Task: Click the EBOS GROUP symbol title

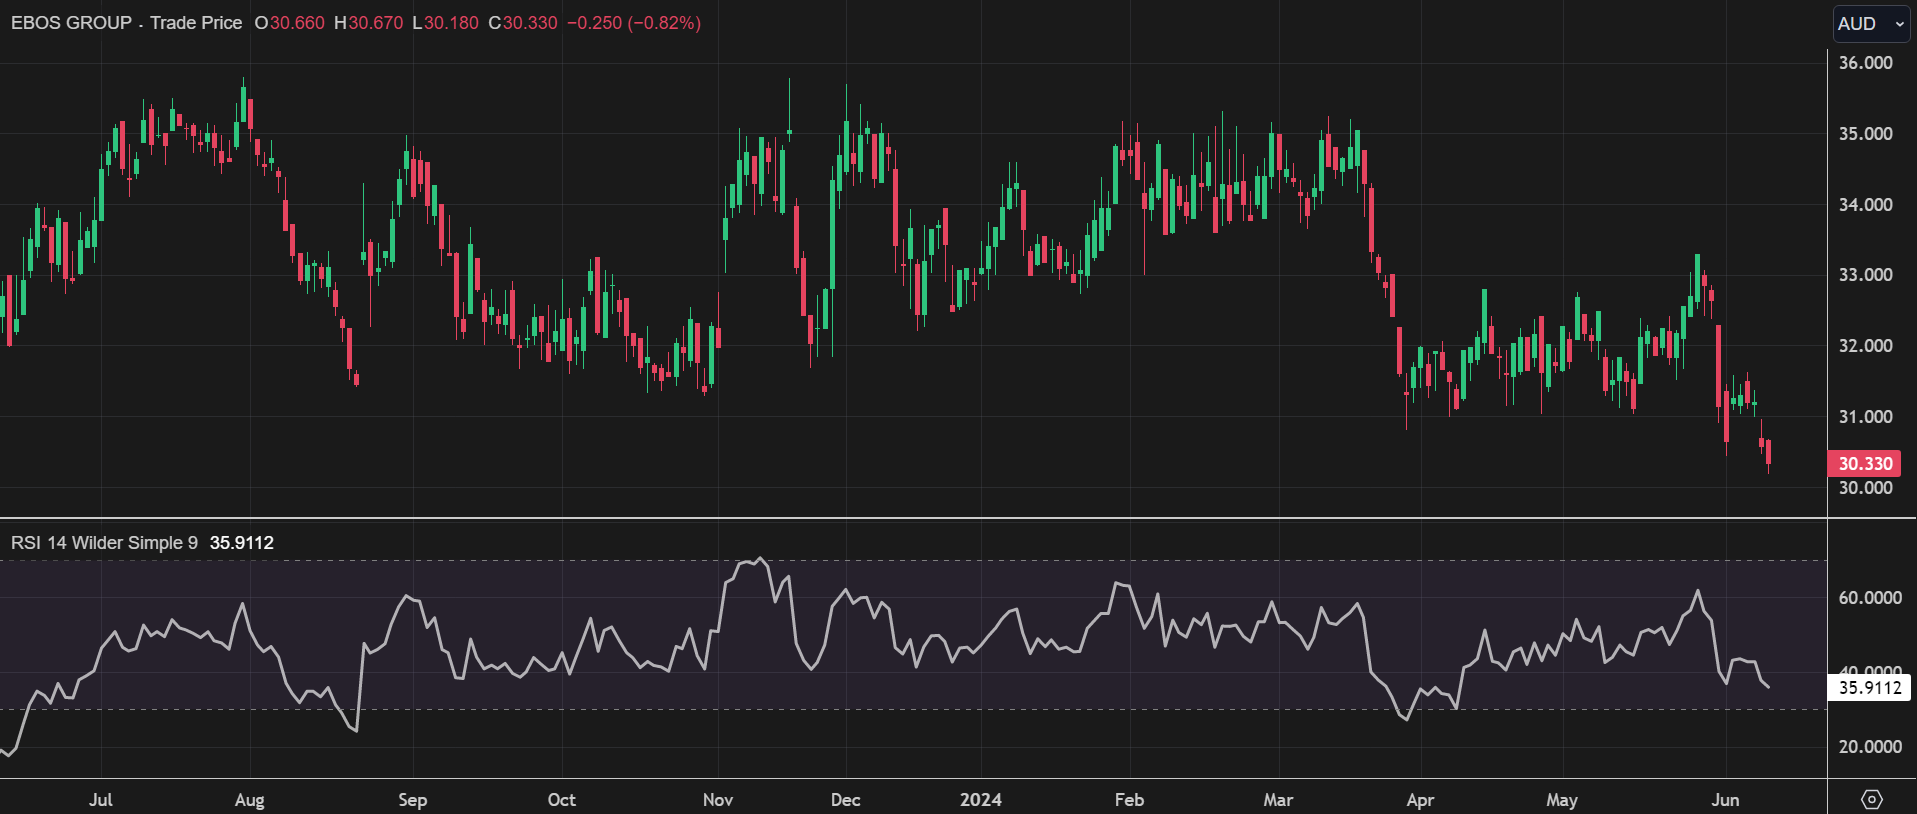Action: pyautogui.click(x=71, y=23)
